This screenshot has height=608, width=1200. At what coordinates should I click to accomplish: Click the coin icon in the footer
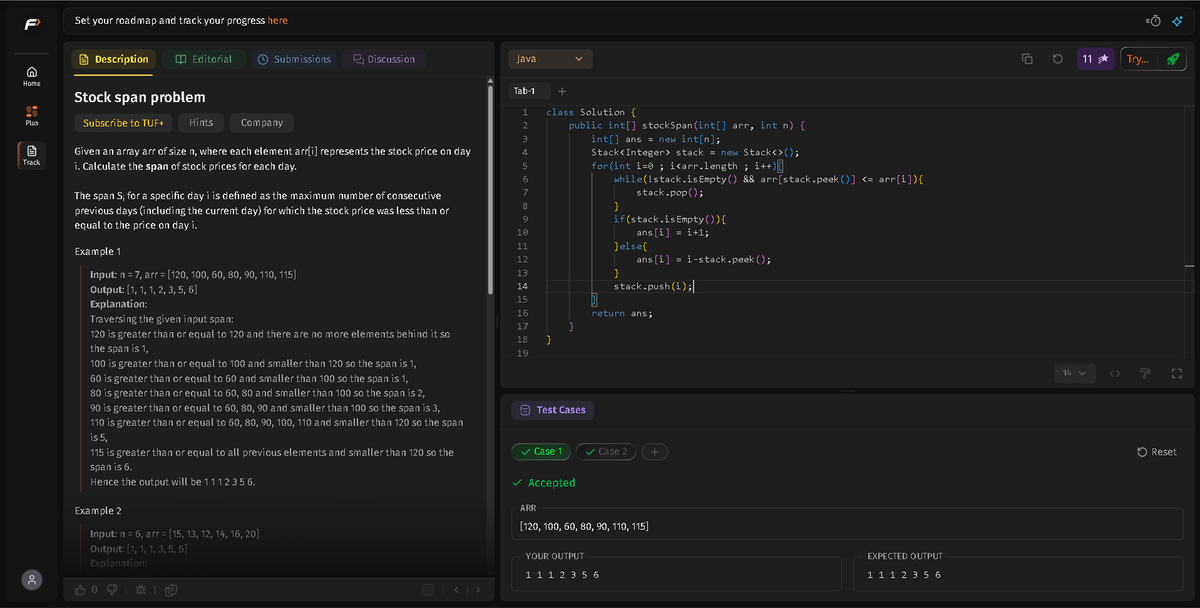click(x=171, y=590)
